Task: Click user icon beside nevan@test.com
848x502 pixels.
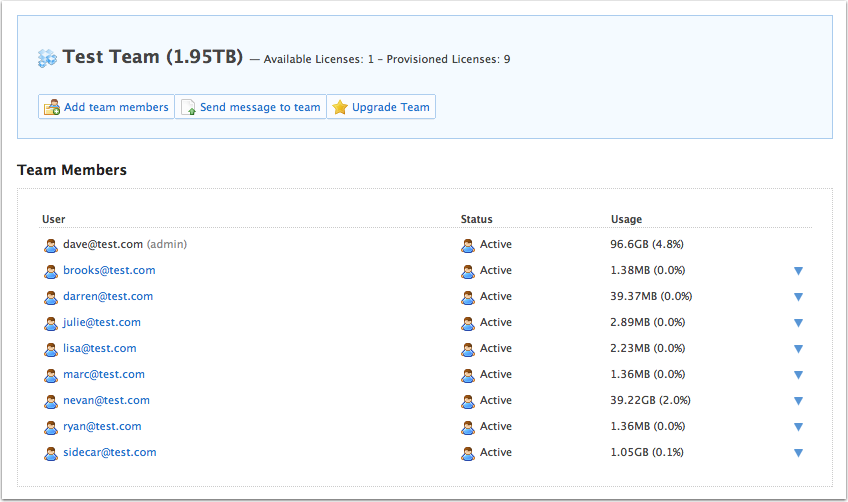Action: (51, 401)
